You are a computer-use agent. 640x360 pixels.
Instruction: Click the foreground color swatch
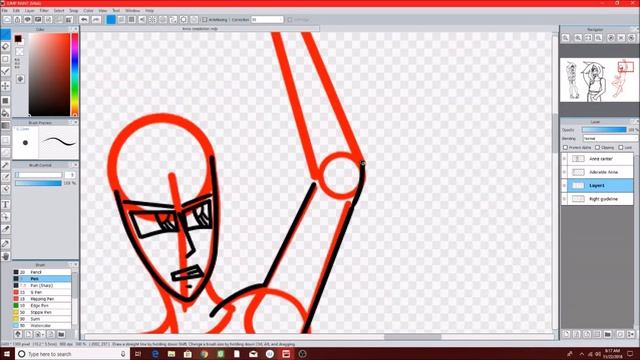pos(18,39)
